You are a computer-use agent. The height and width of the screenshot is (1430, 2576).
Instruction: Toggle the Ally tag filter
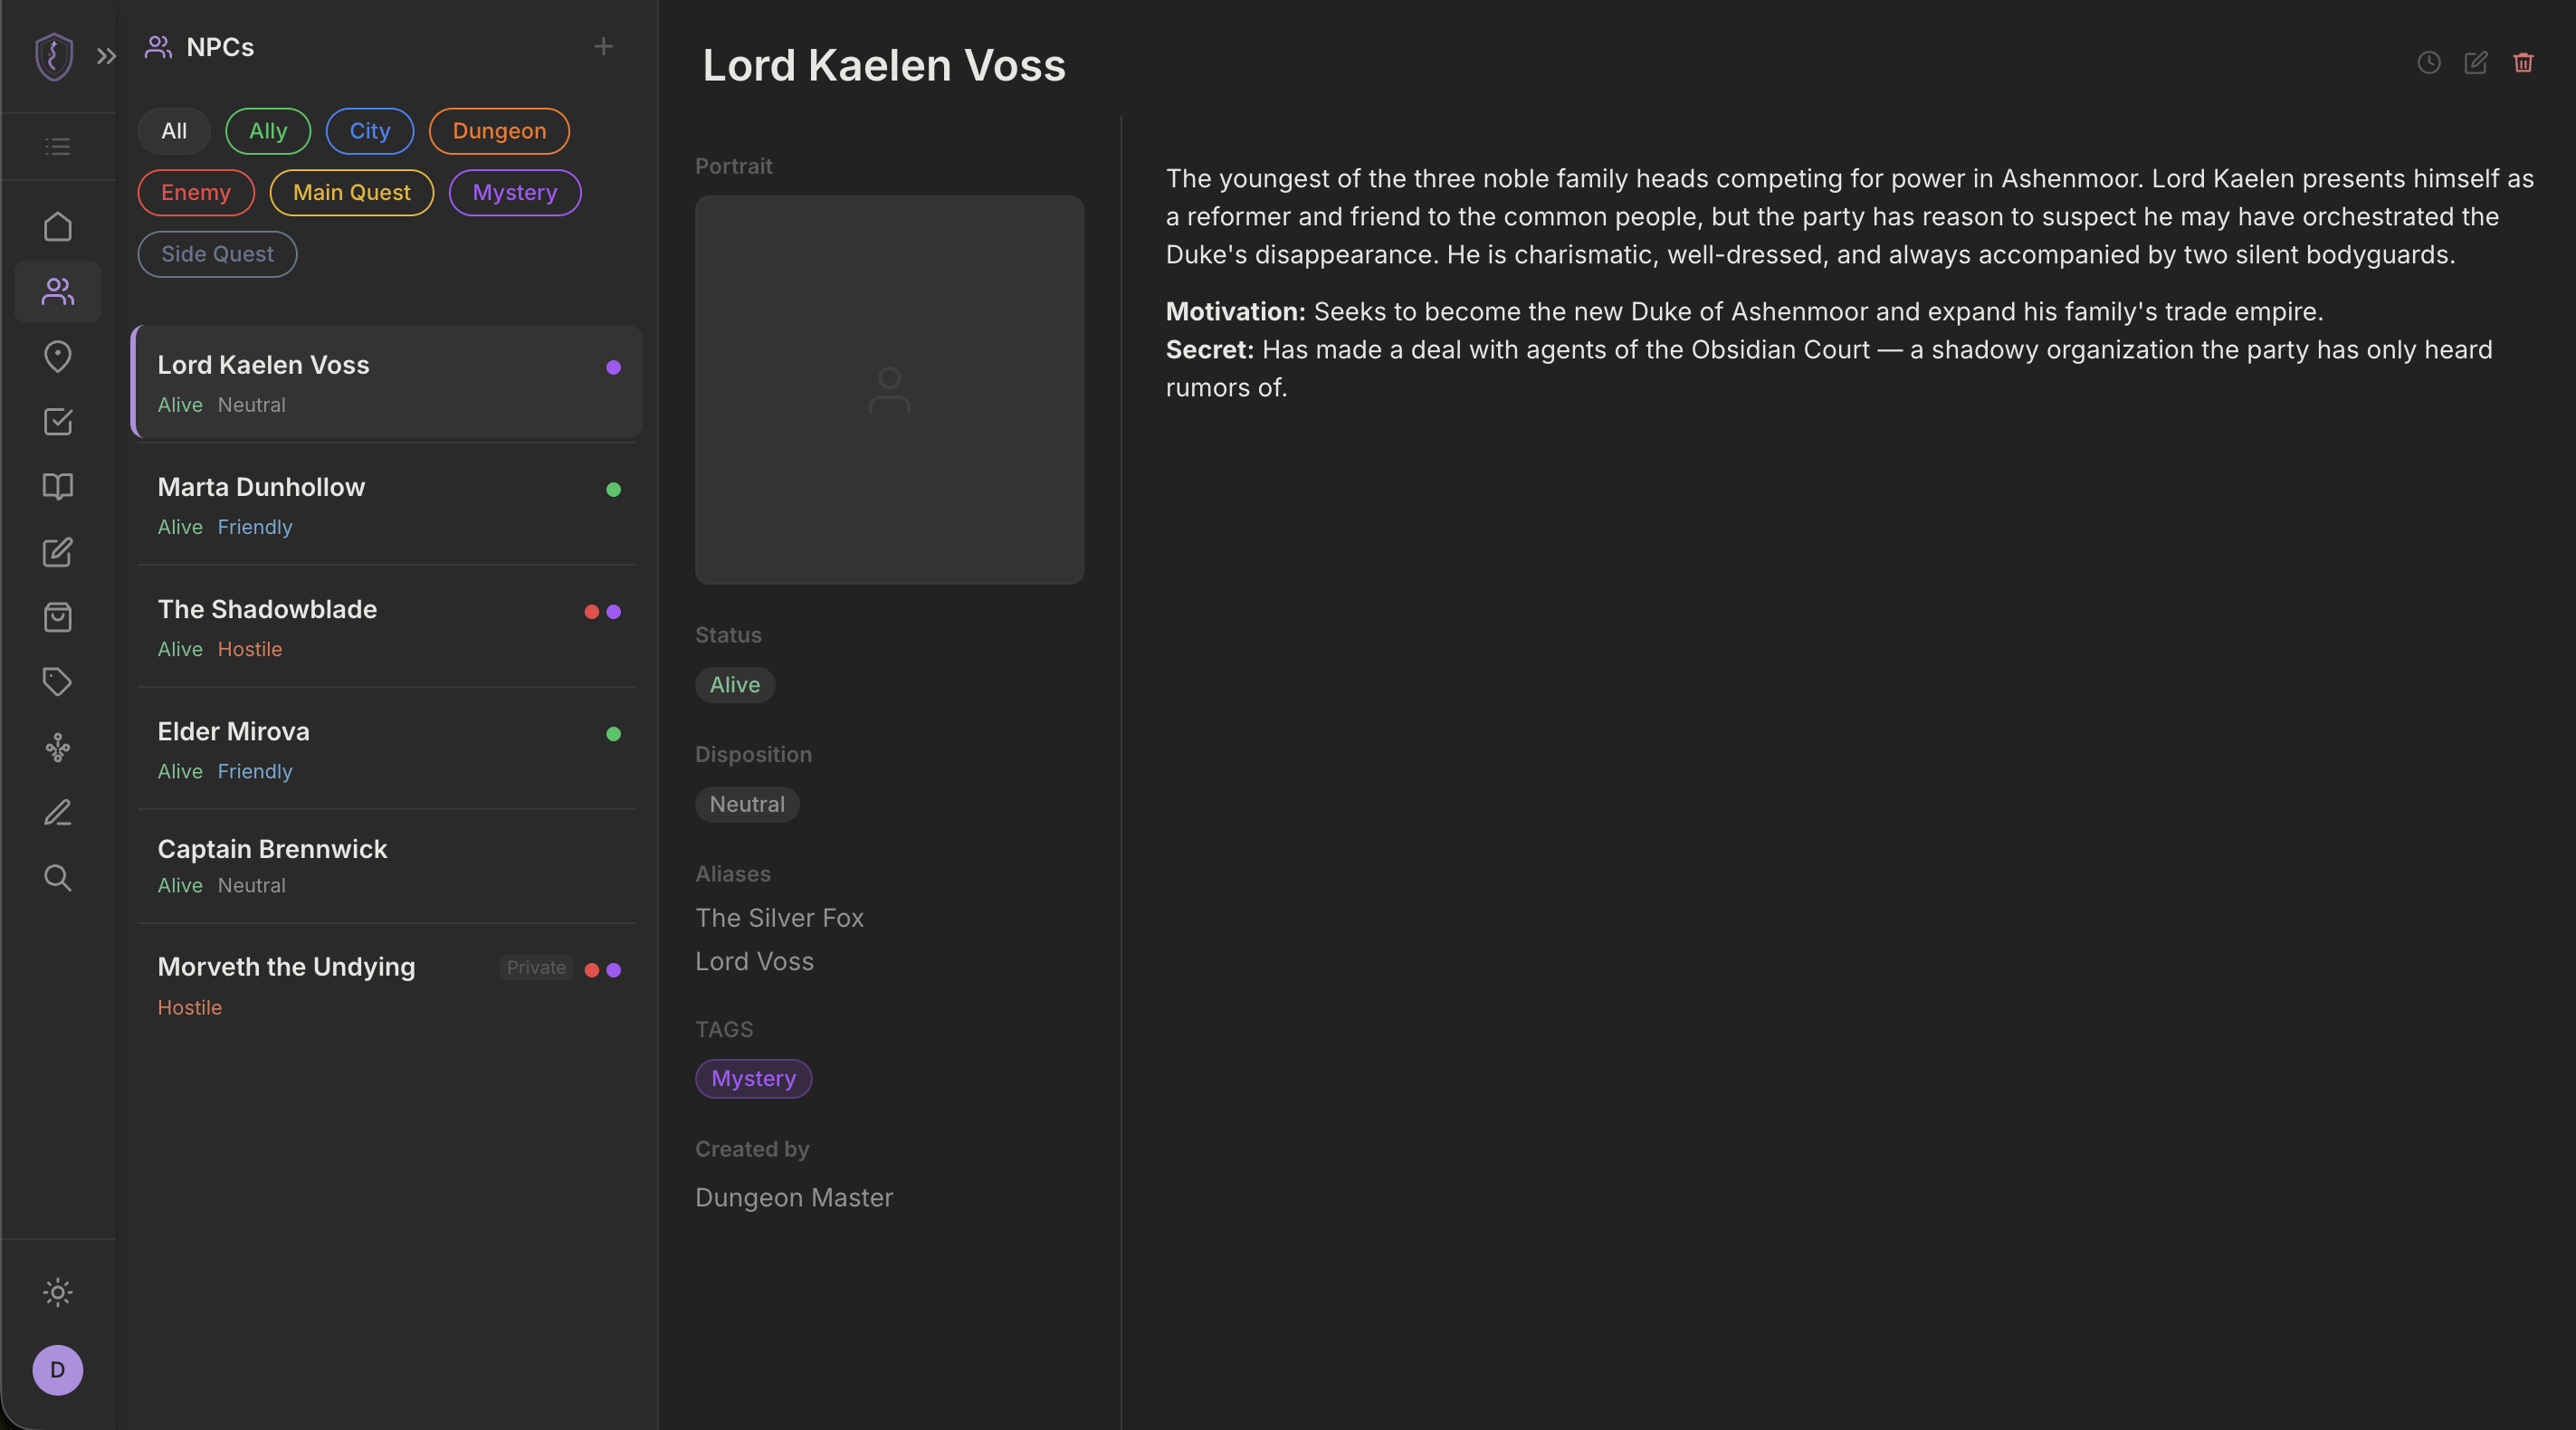[268, 131]
